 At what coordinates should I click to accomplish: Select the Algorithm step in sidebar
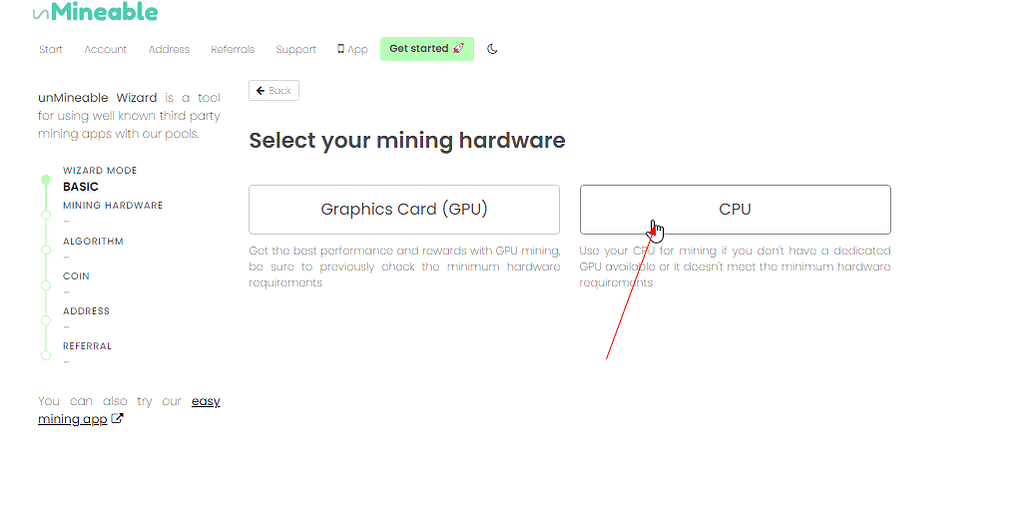coord(93,241)
